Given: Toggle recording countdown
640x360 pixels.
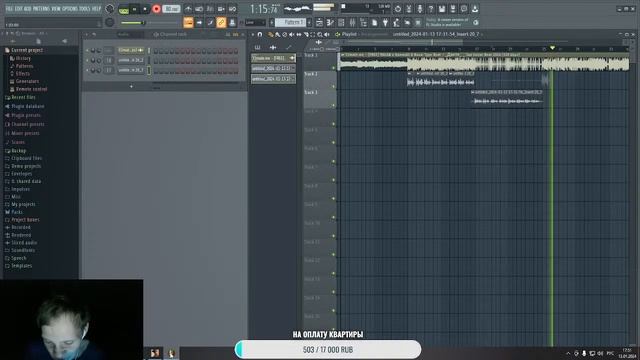Looking at the screenshot, I should click(210, 9).
